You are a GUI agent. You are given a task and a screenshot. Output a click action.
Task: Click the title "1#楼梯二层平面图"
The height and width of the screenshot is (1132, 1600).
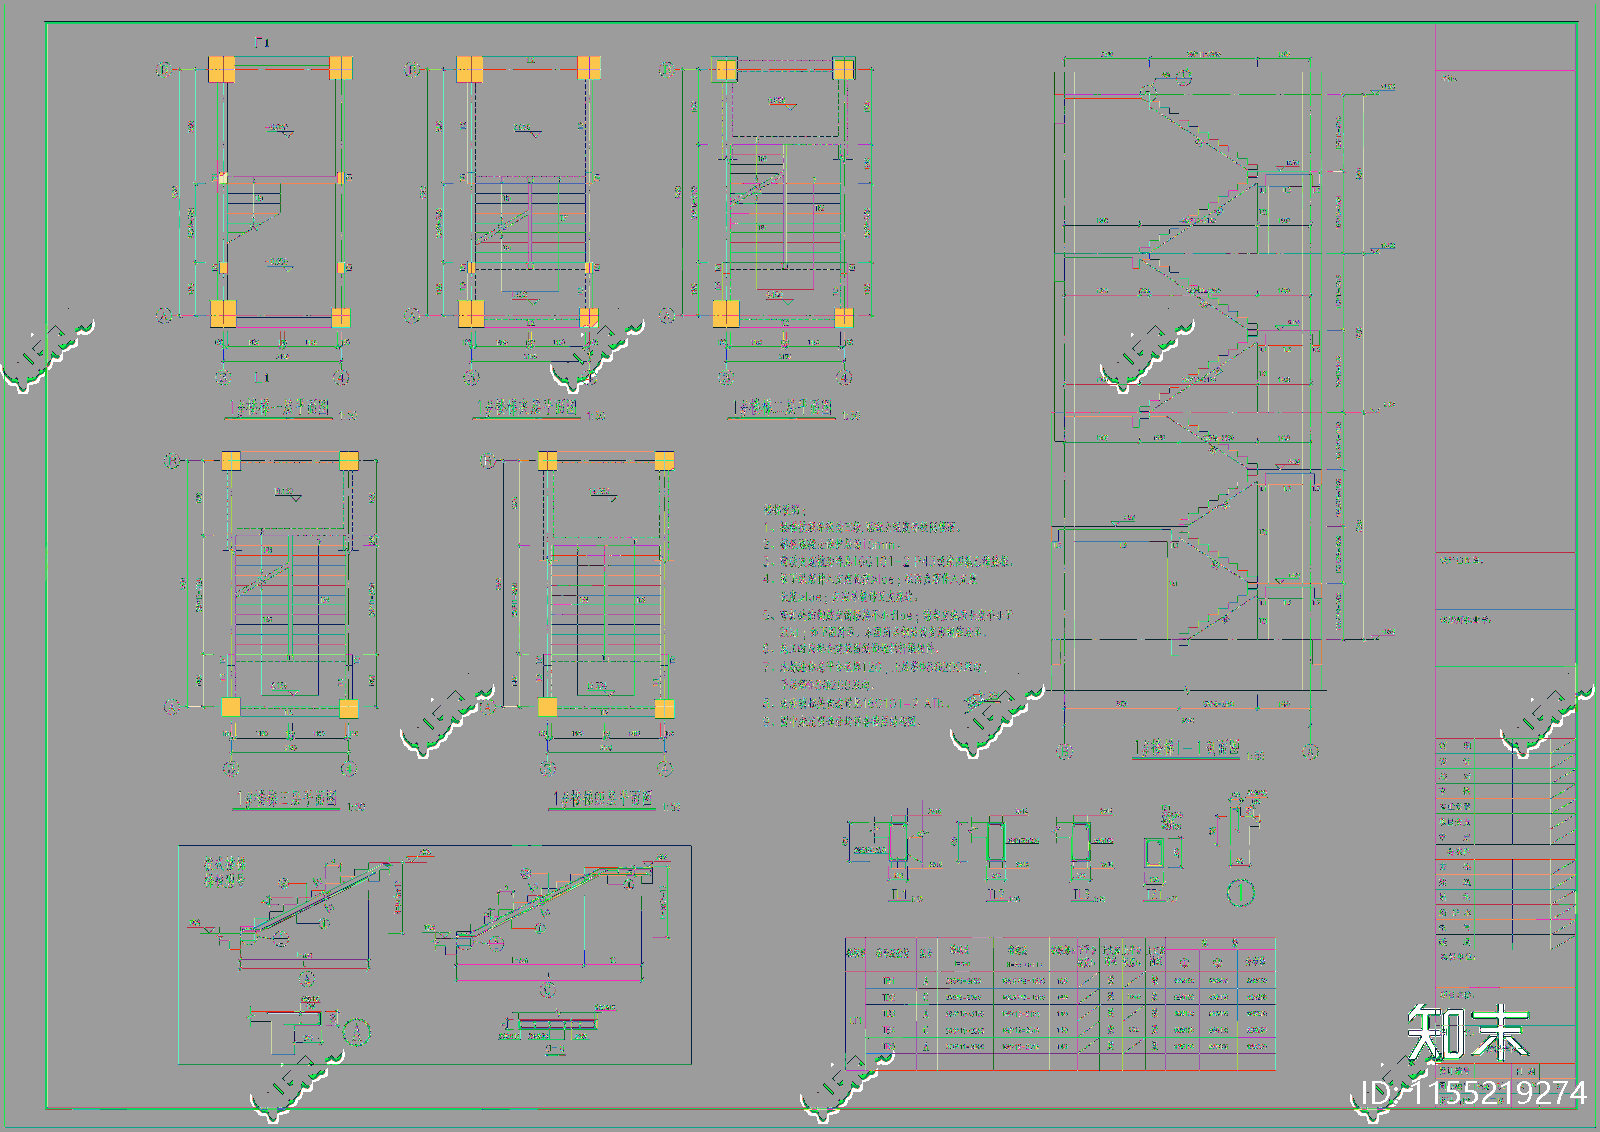tap(782, 408)
